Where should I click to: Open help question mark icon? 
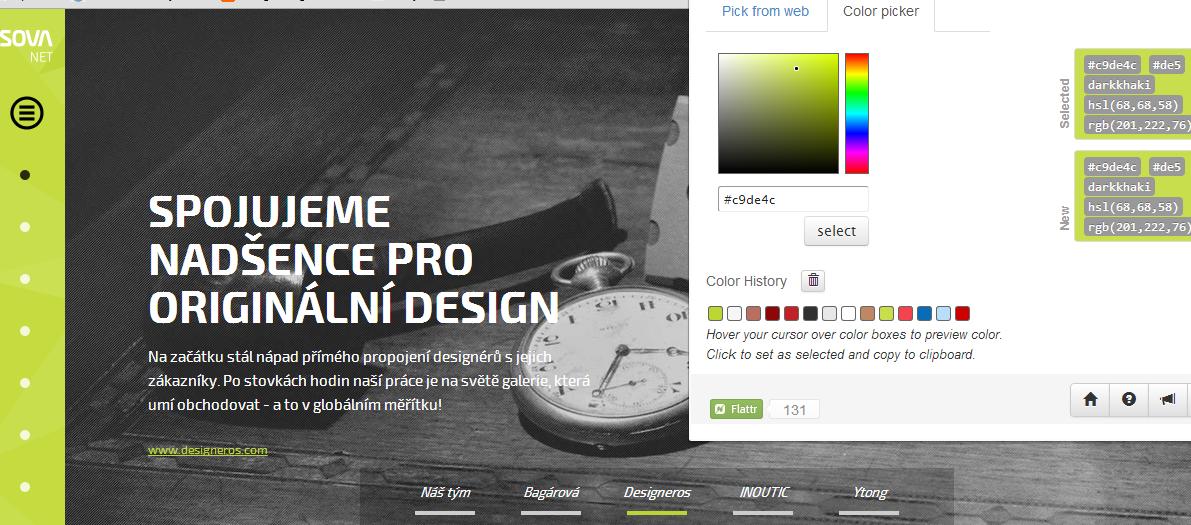coord(1129,400)
